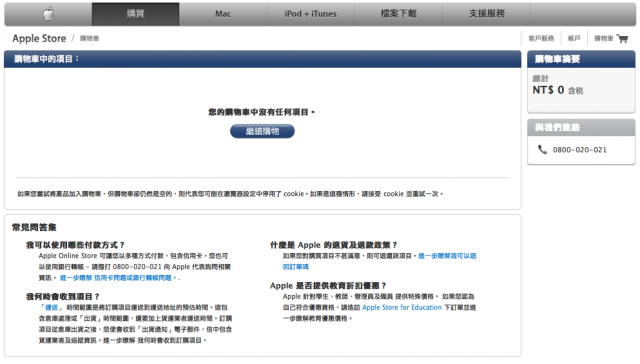Open the 檔案下載 tab
This screenshot has width=640, height=364.
(398, 14)
